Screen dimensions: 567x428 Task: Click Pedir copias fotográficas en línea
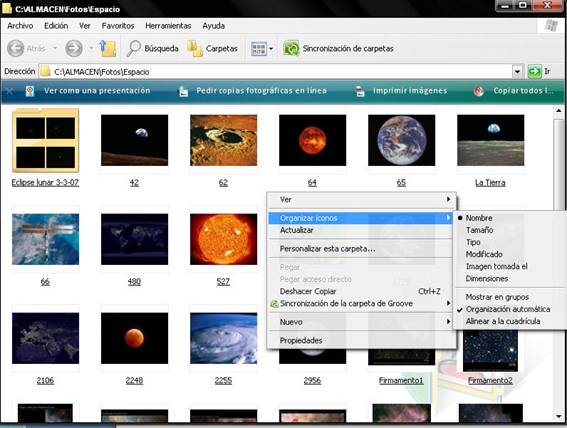261,91
